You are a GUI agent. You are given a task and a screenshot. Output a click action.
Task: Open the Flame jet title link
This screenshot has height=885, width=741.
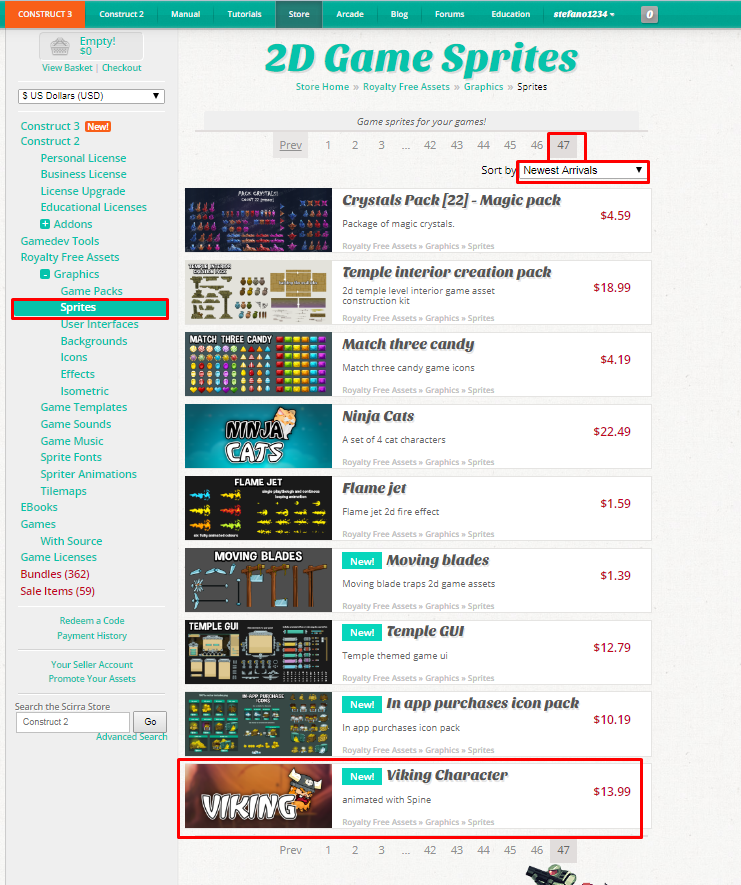[374, 488]
